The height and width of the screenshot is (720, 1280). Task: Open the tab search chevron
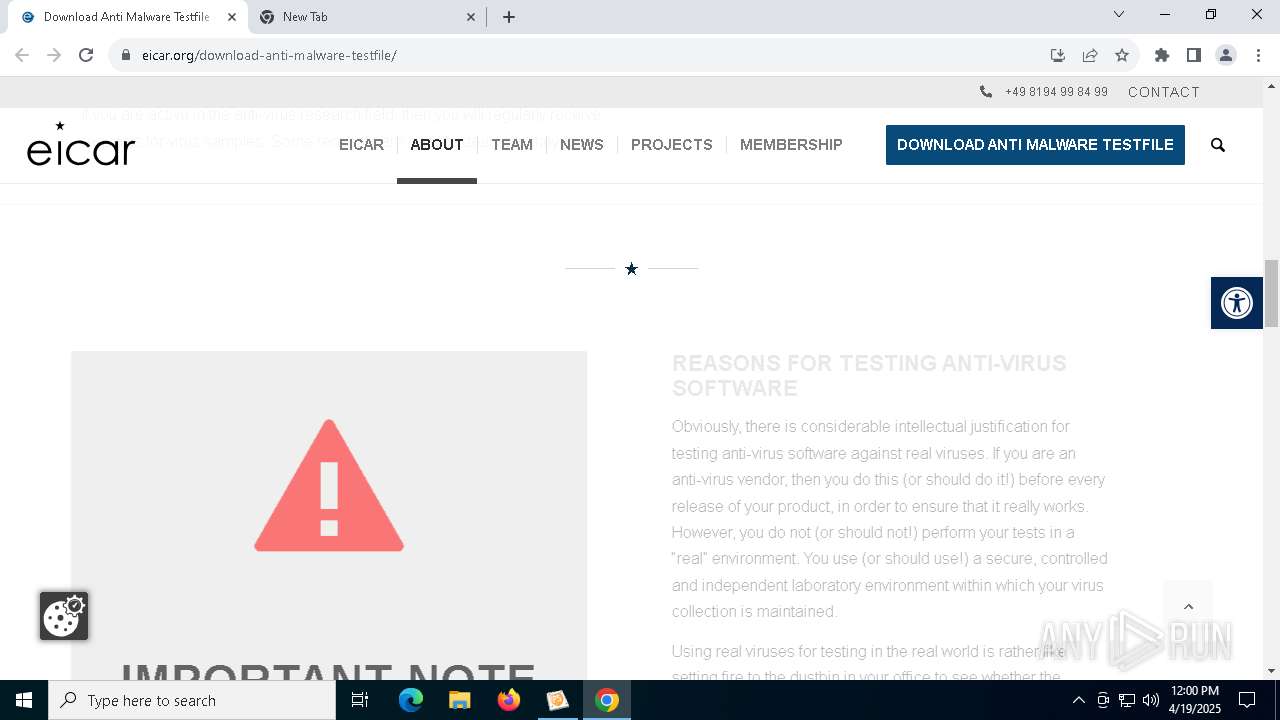(x=1119, y=14)
